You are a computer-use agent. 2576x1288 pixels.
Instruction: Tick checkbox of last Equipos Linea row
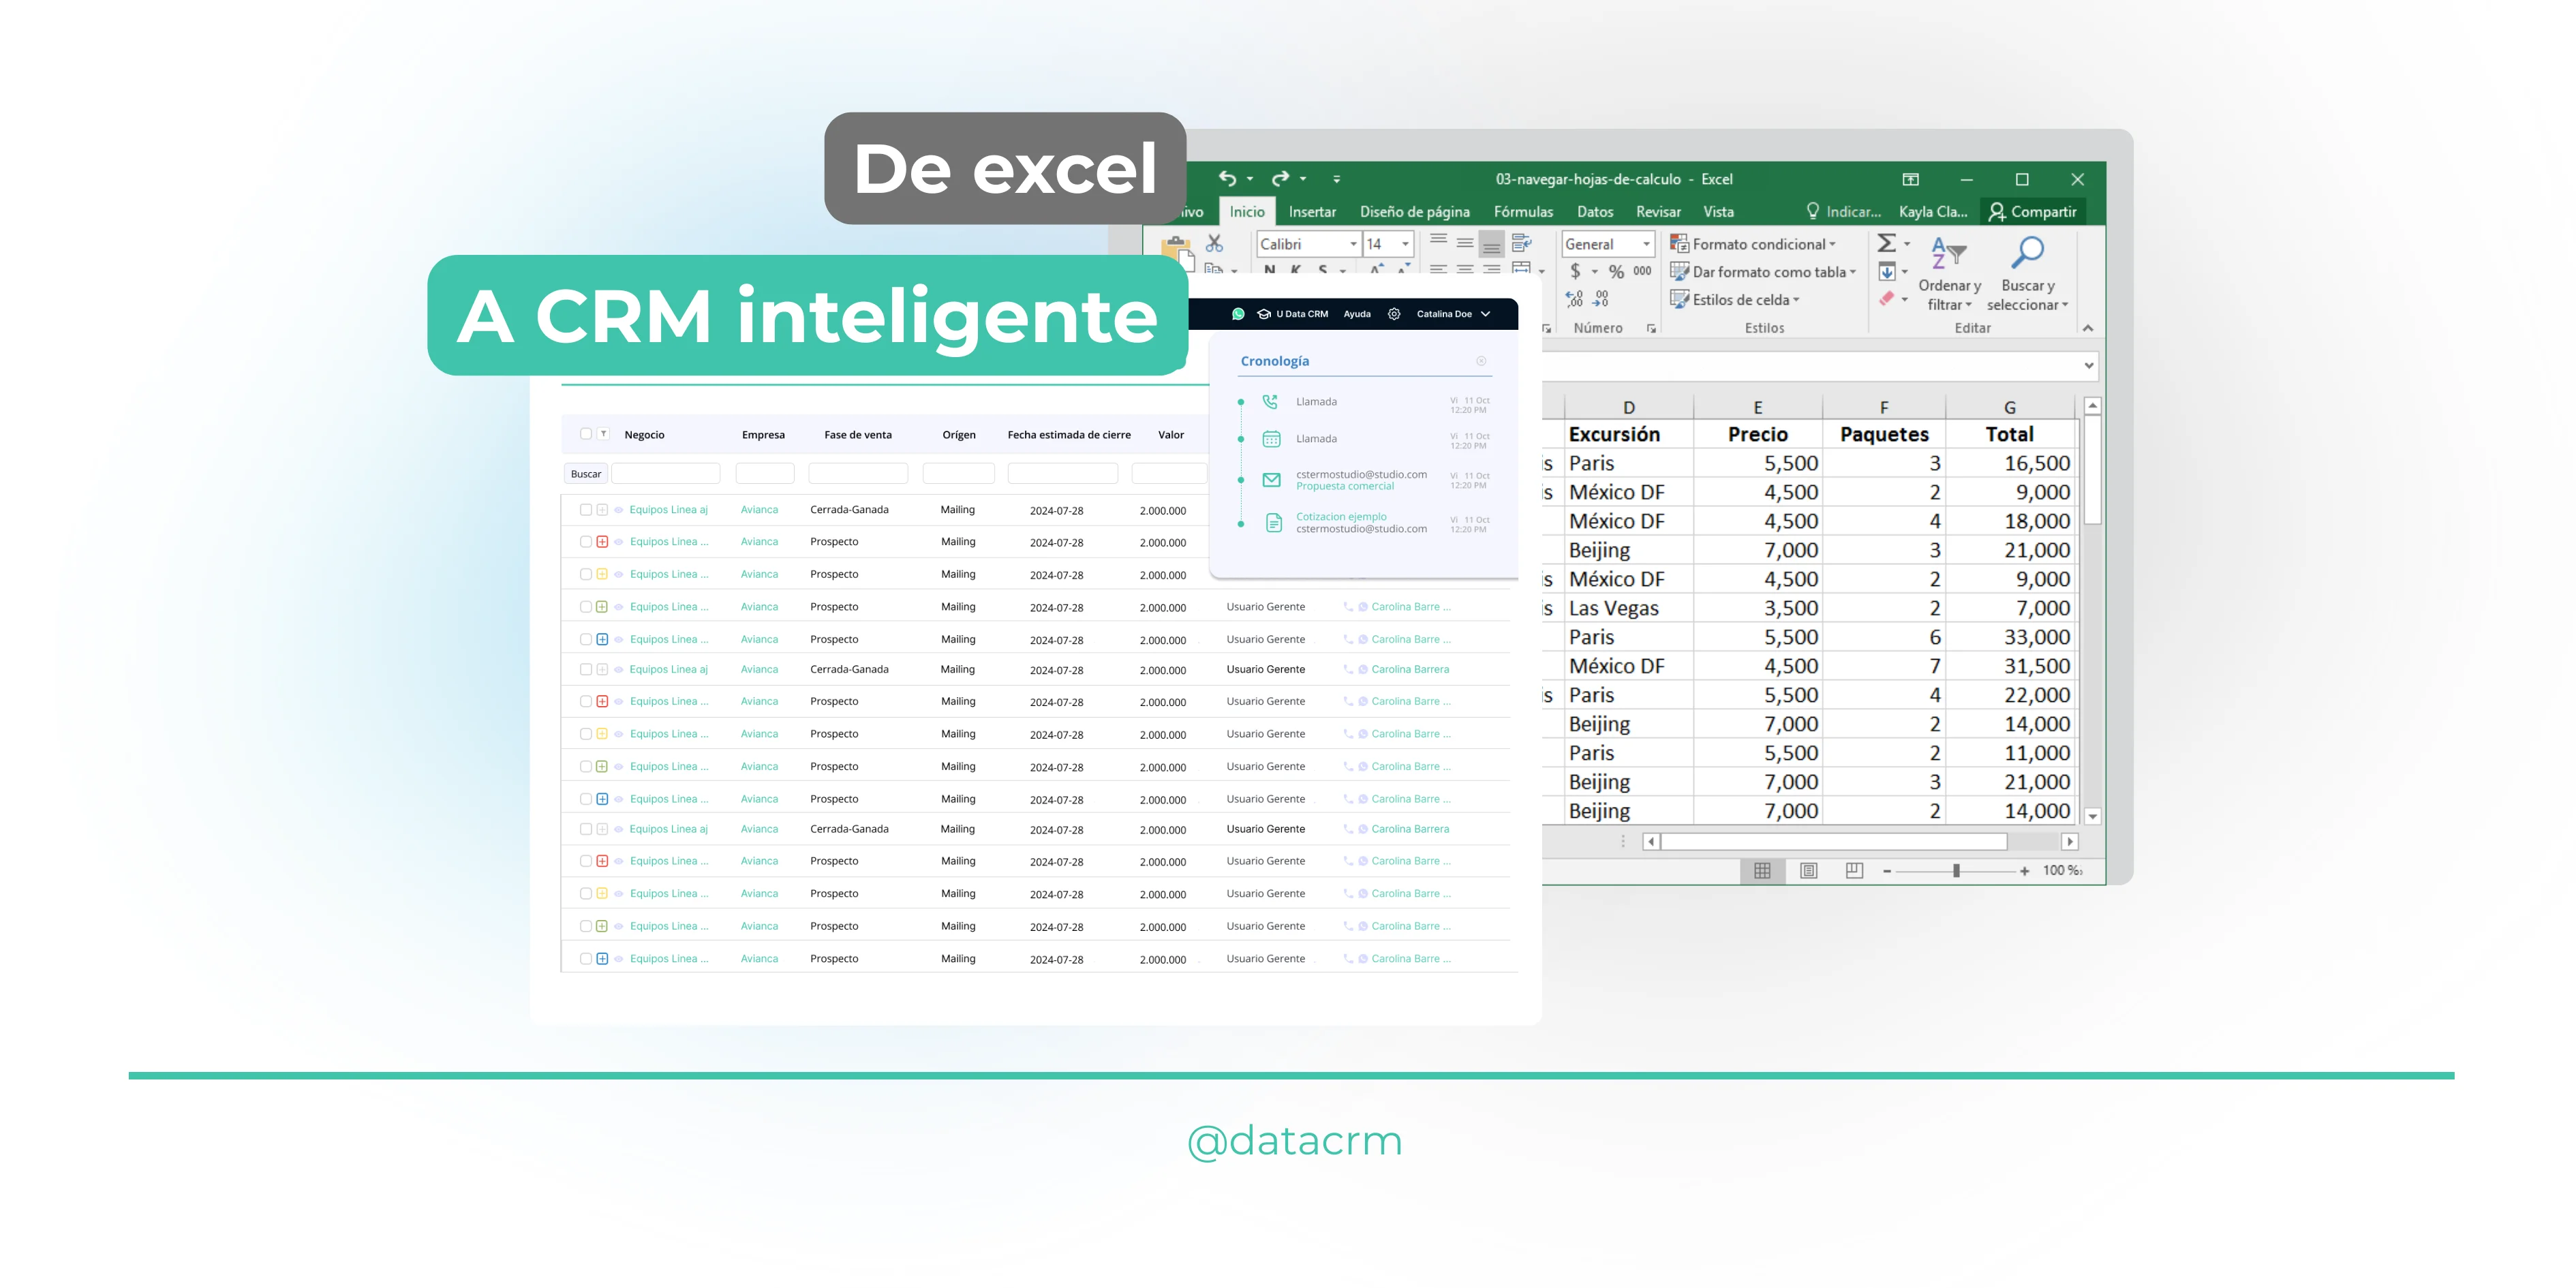click(x=586, y=959)
